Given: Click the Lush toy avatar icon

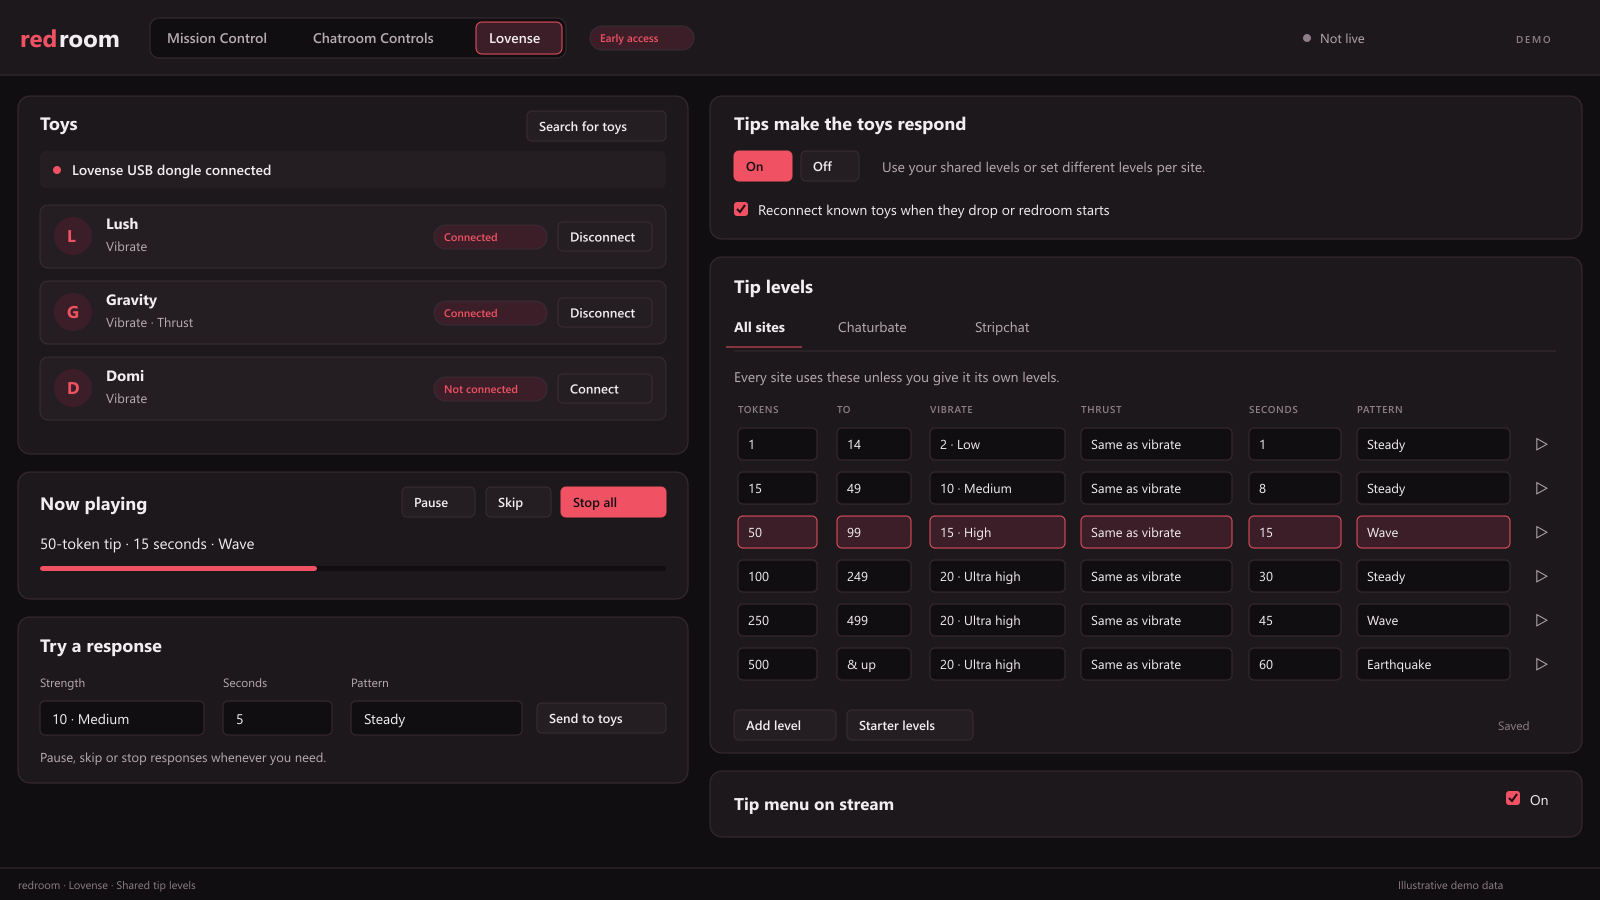Looking at the screenshot, I should coord(72,236).
